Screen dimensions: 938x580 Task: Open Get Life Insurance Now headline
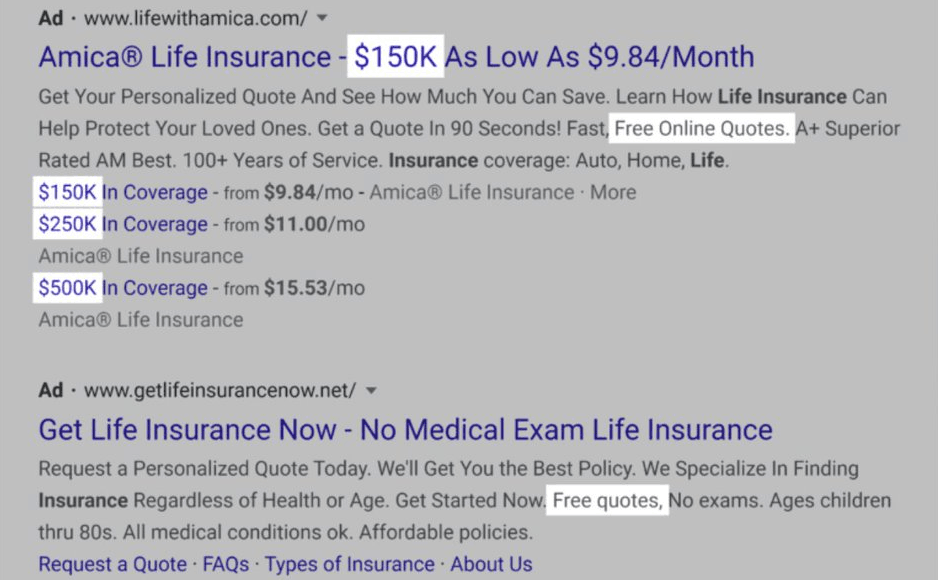pyautogui.click(x=405, y=430)
